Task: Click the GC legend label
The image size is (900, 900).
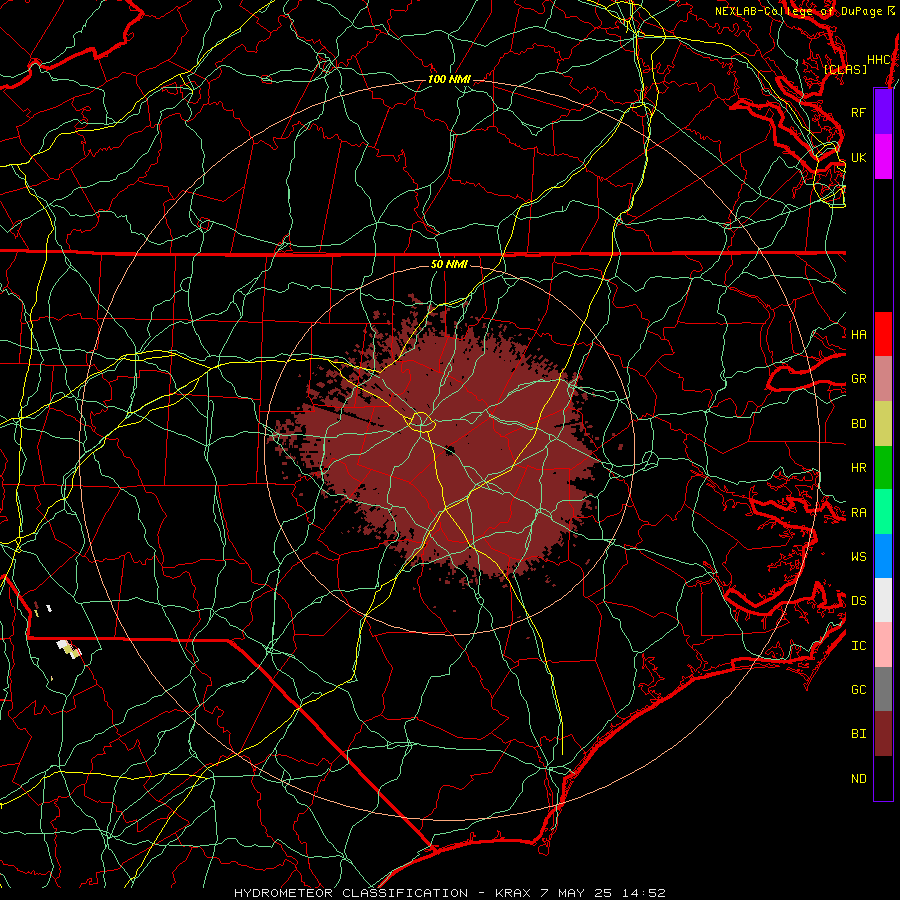Action: click(859, 689)
